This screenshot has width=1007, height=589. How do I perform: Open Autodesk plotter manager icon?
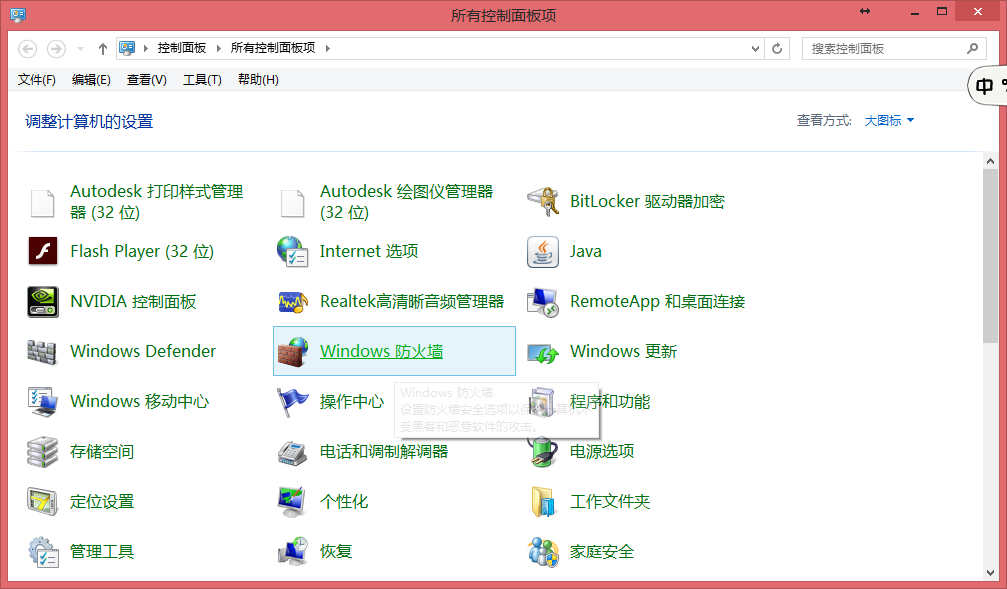(x=293, y=202)
